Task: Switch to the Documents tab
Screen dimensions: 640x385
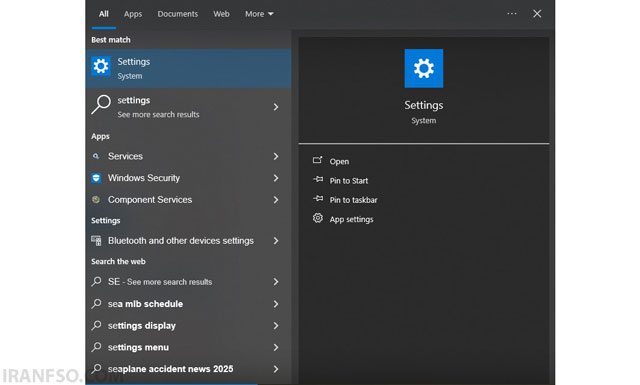Action: (178, 14)
